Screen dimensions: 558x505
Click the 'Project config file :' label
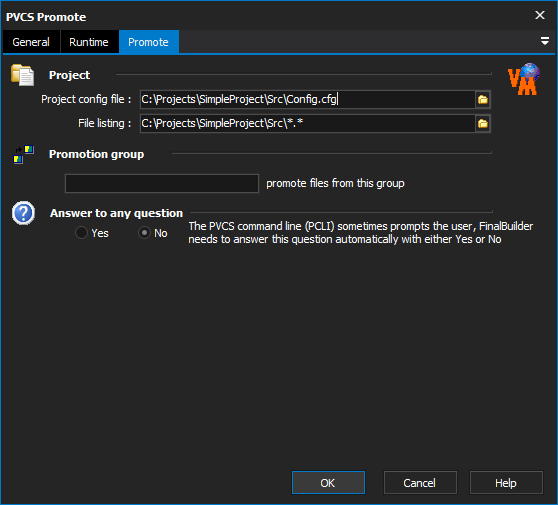point(86,99)
